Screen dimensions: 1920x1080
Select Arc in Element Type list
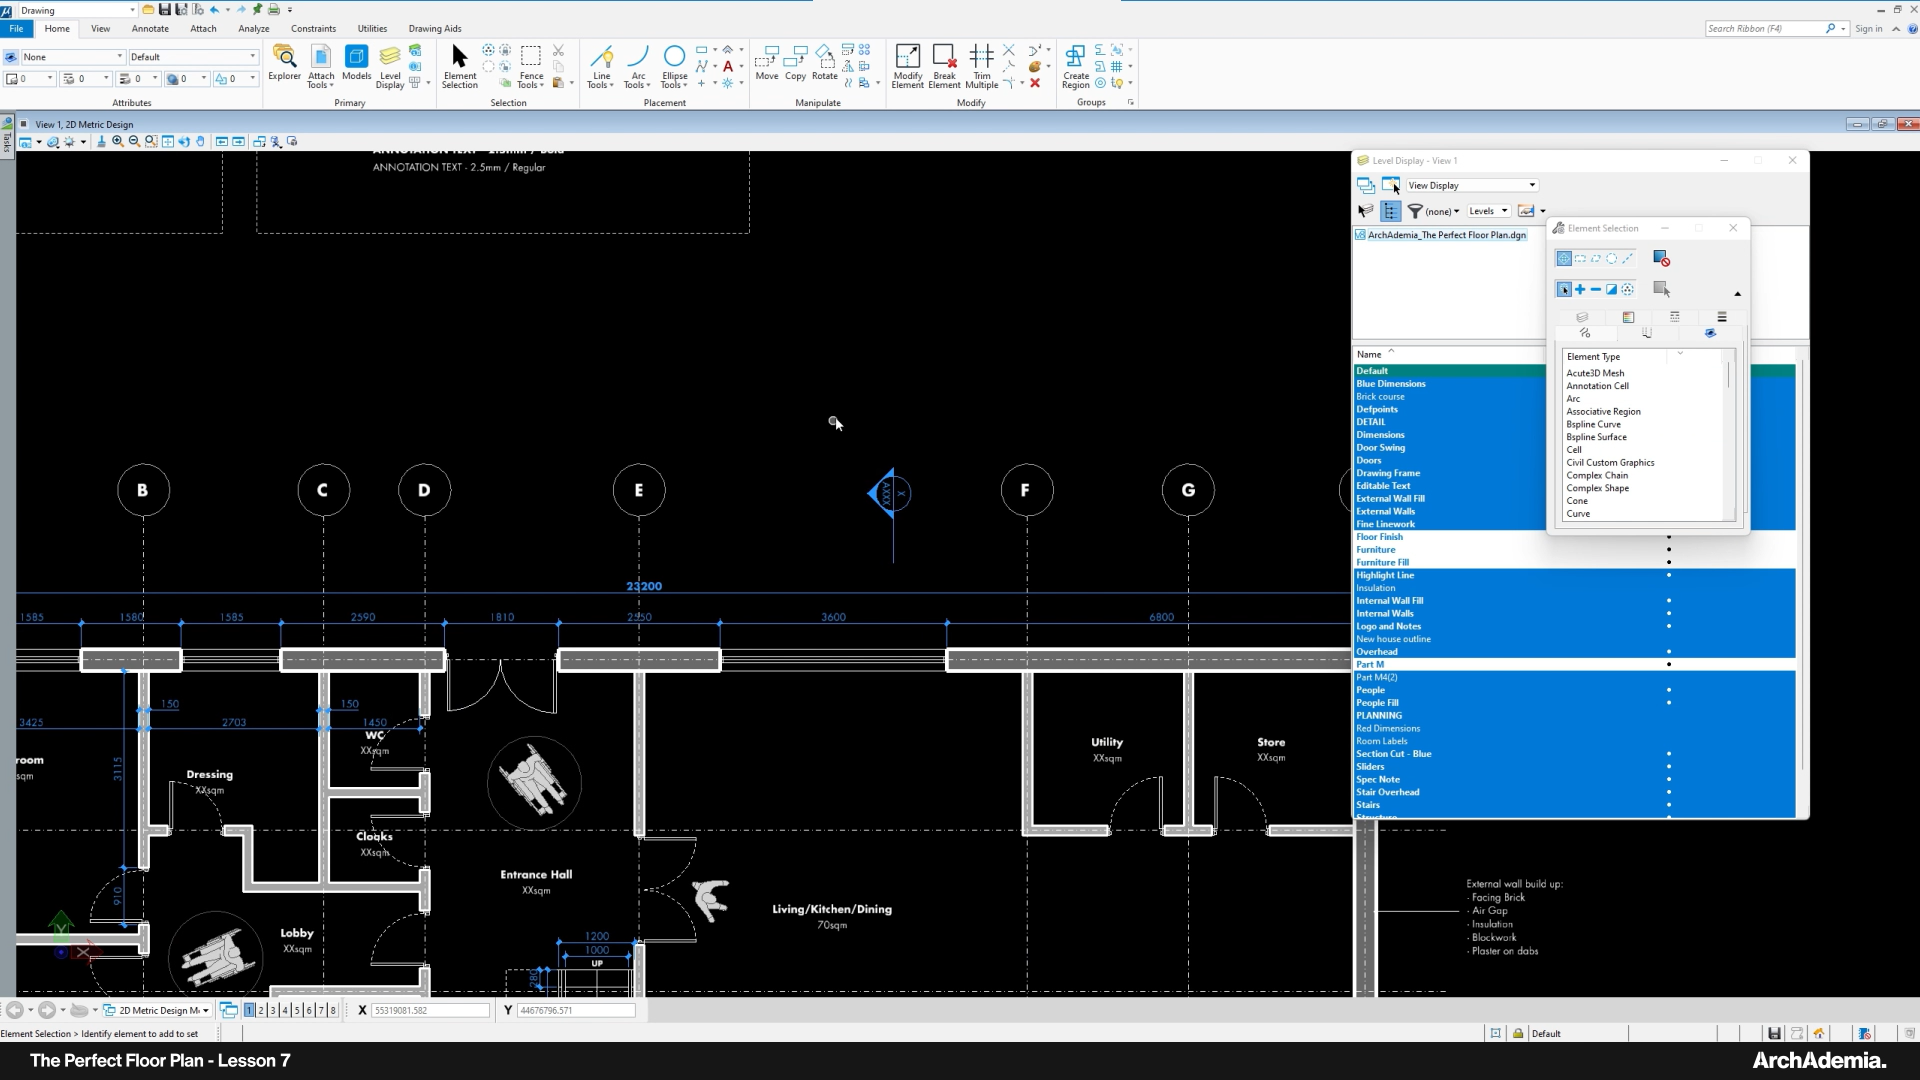click(x=1573, y=399)
